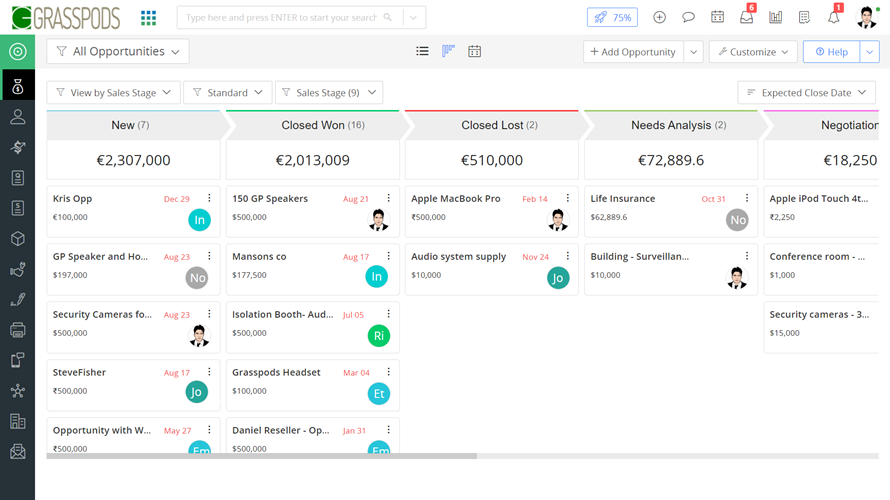Image resolution: width=890 pixels, height=500 pixels.
Task: Click the Help button
Action: [x=831, y=52]
